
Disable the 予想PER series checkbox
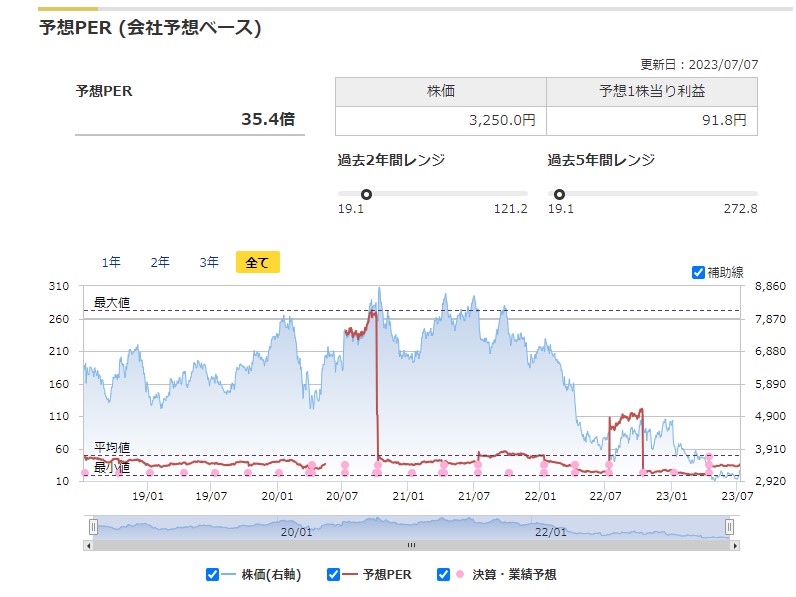click(333, 574)
